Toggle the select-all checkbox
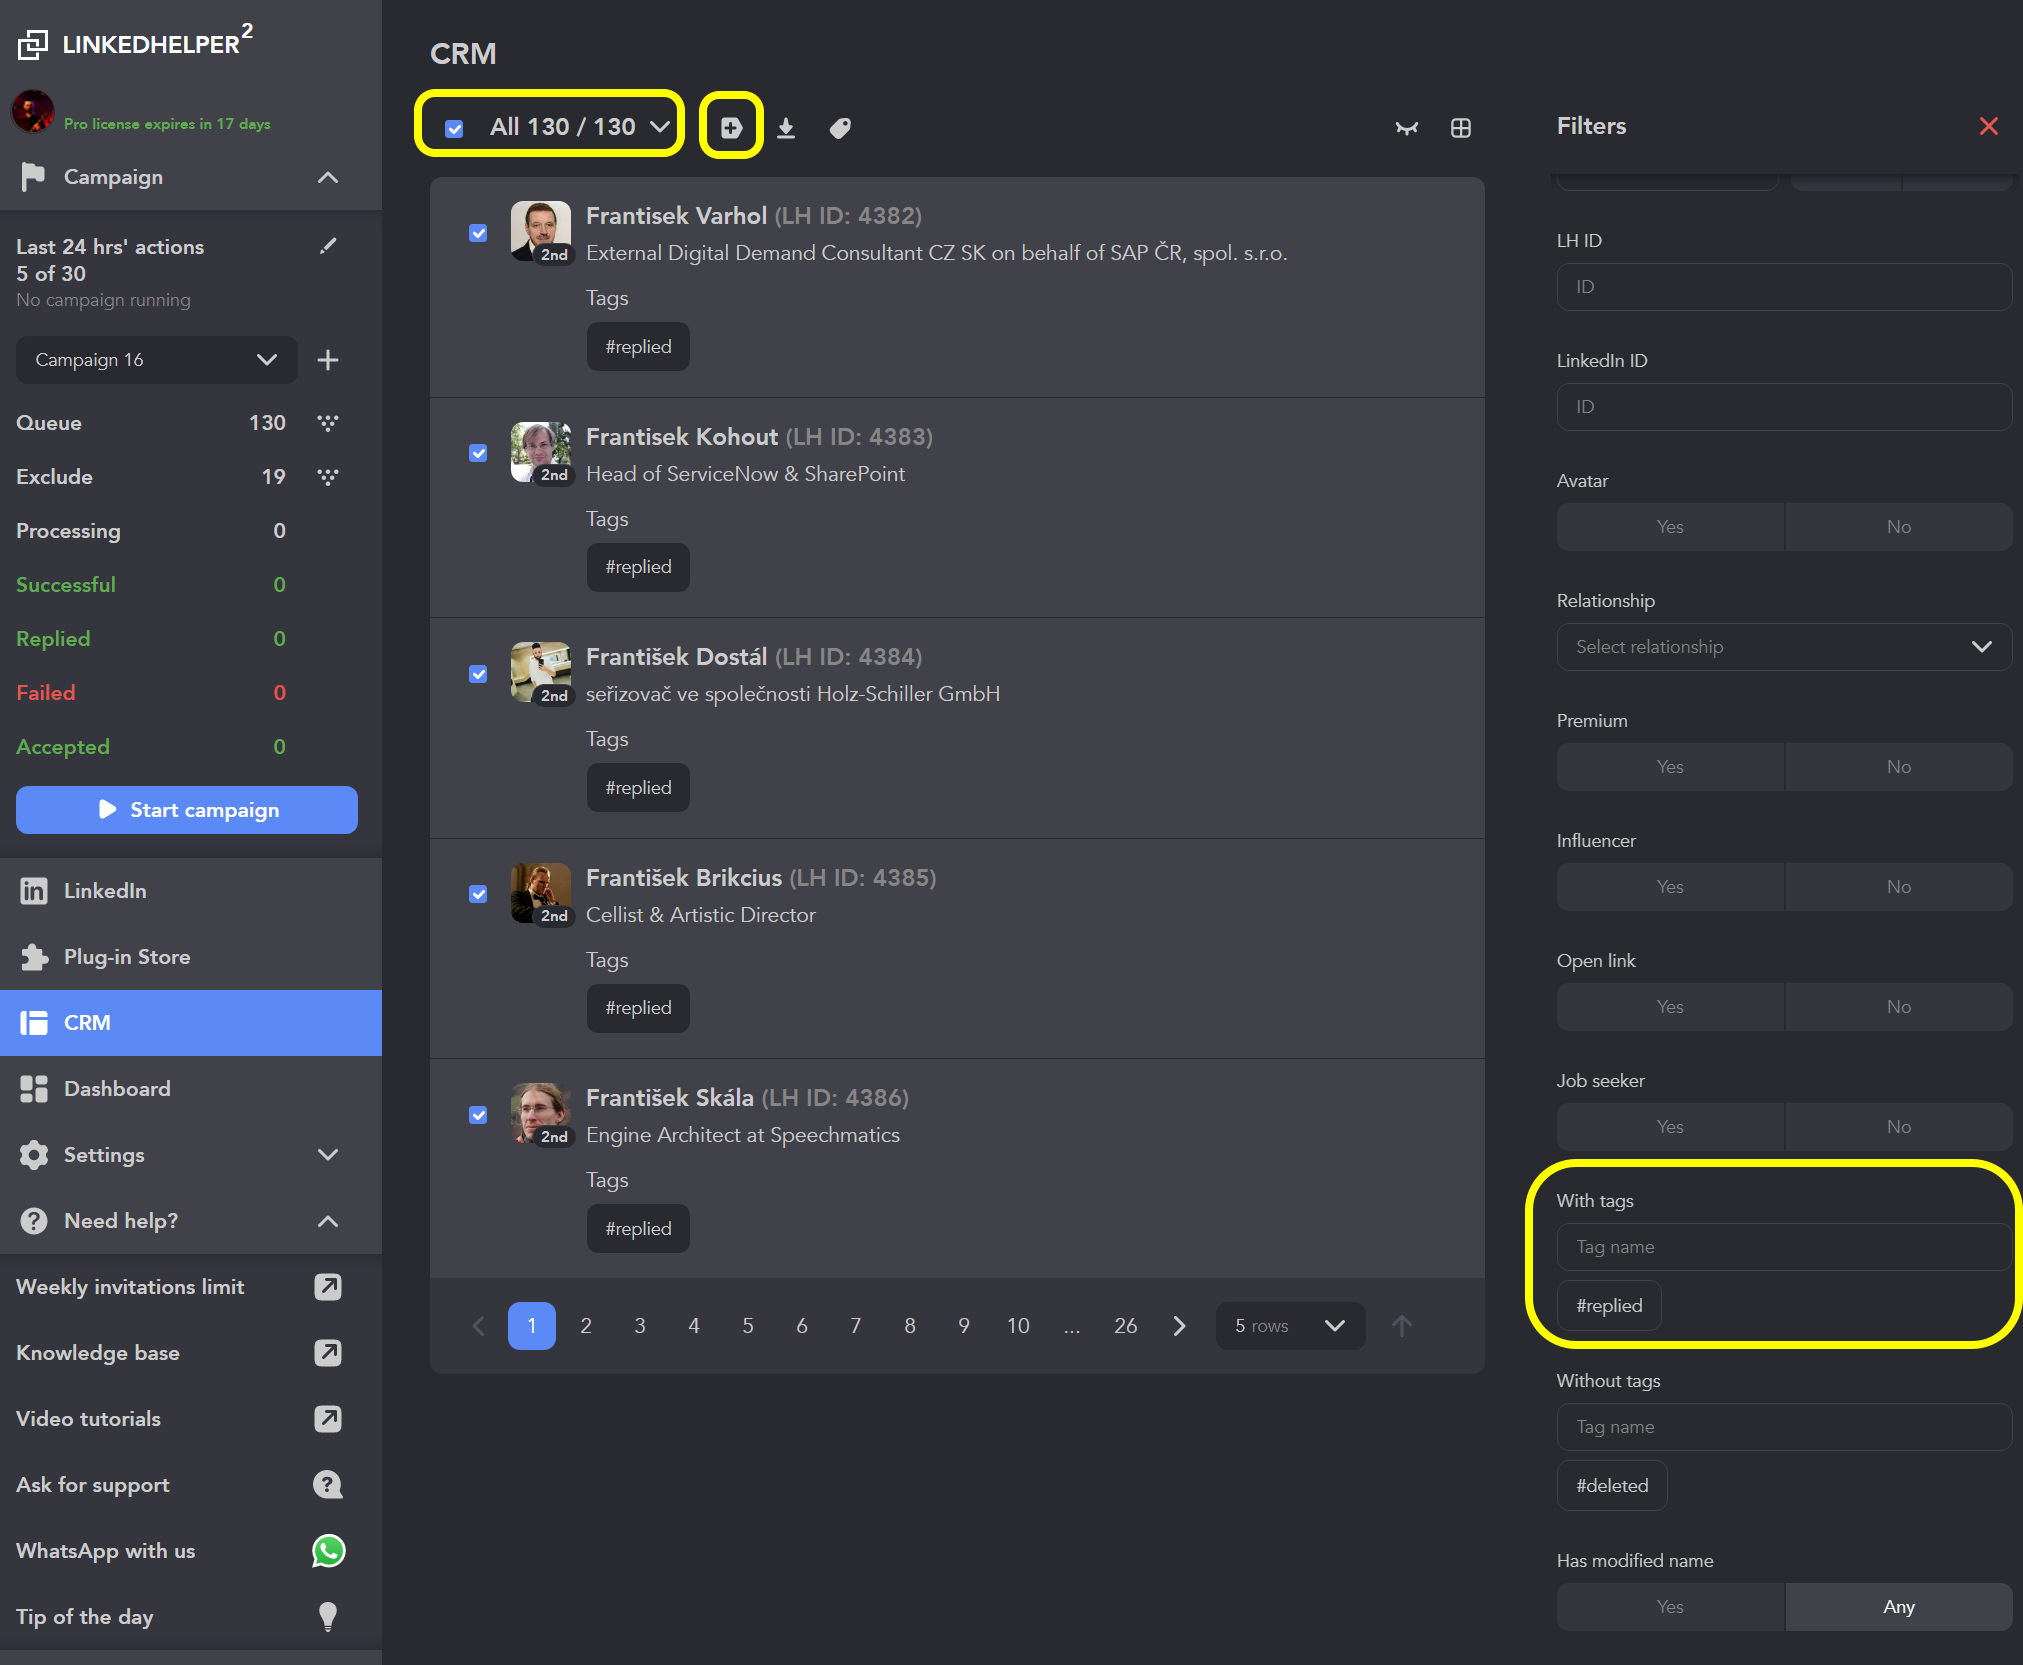 pos(454,128)
